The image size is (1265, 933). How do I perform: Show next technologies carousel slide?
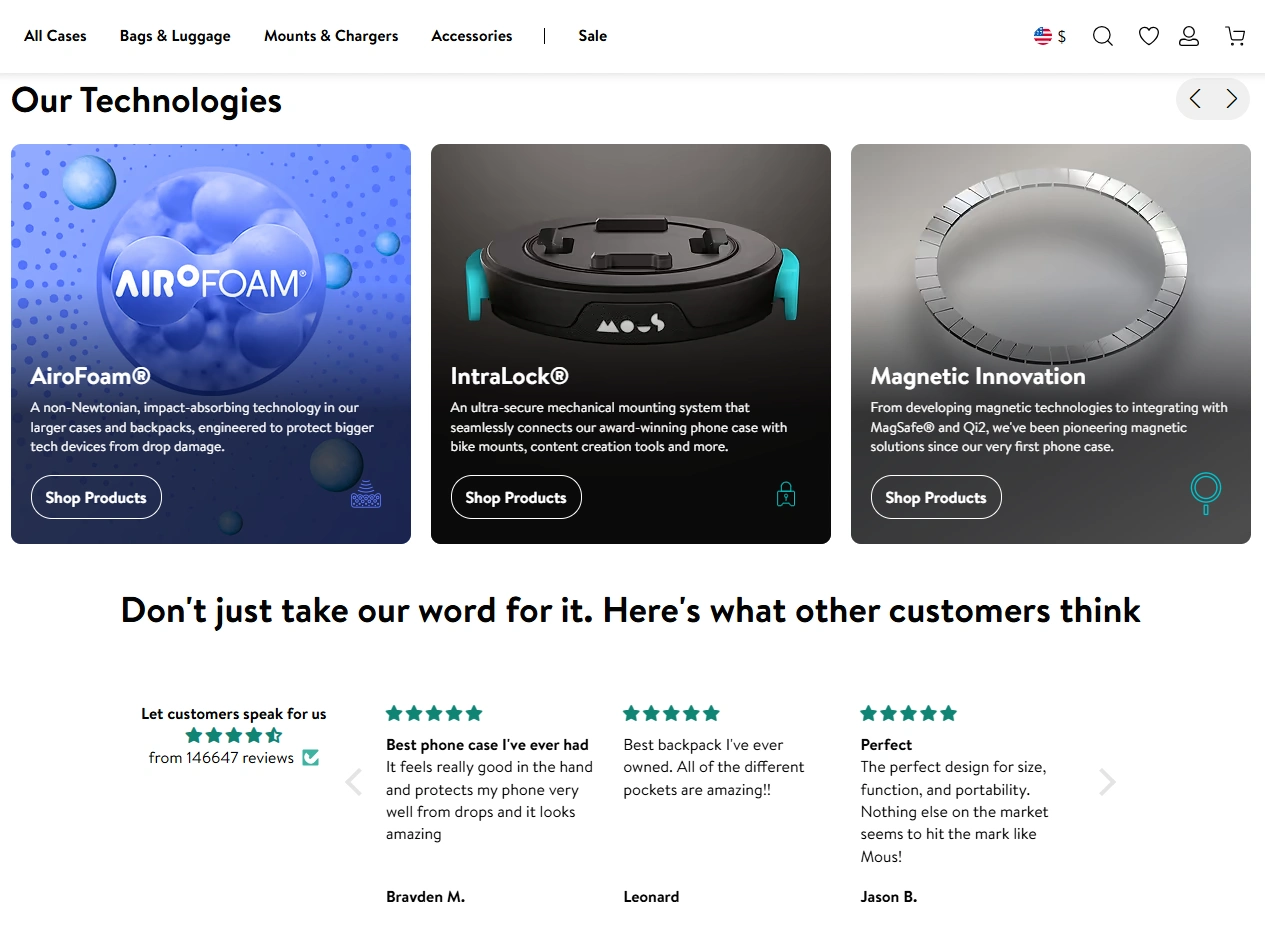(x=1231, y=99)
